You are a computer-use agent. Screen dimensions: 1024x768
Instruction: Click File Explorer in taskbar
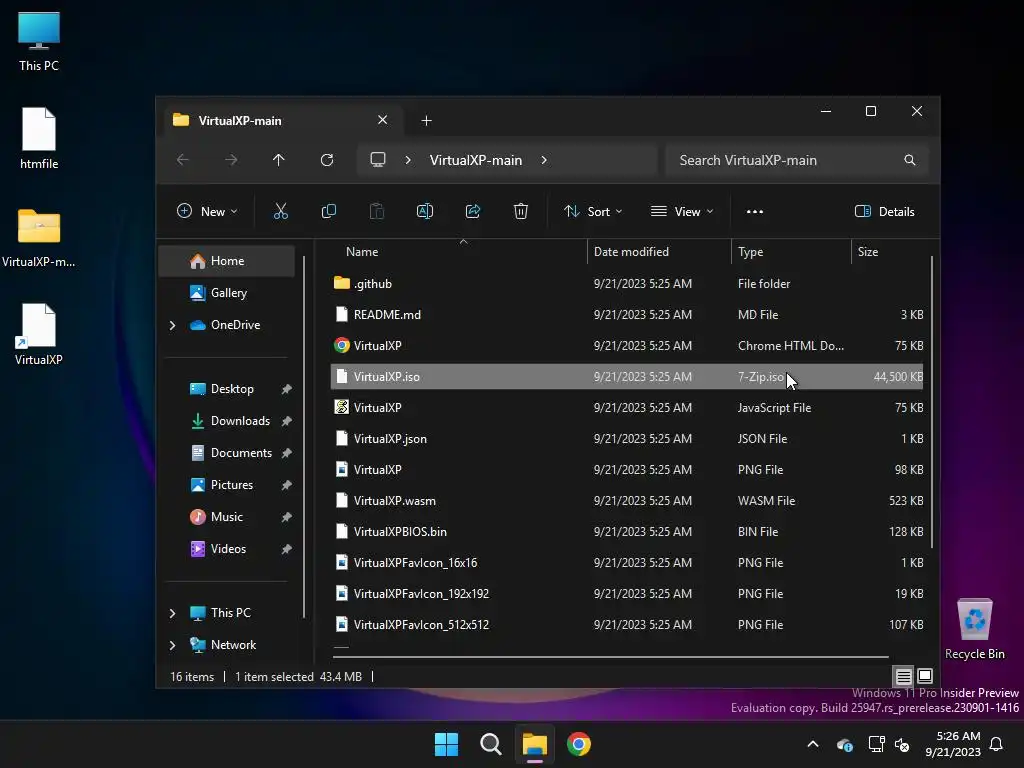(534, 744)
